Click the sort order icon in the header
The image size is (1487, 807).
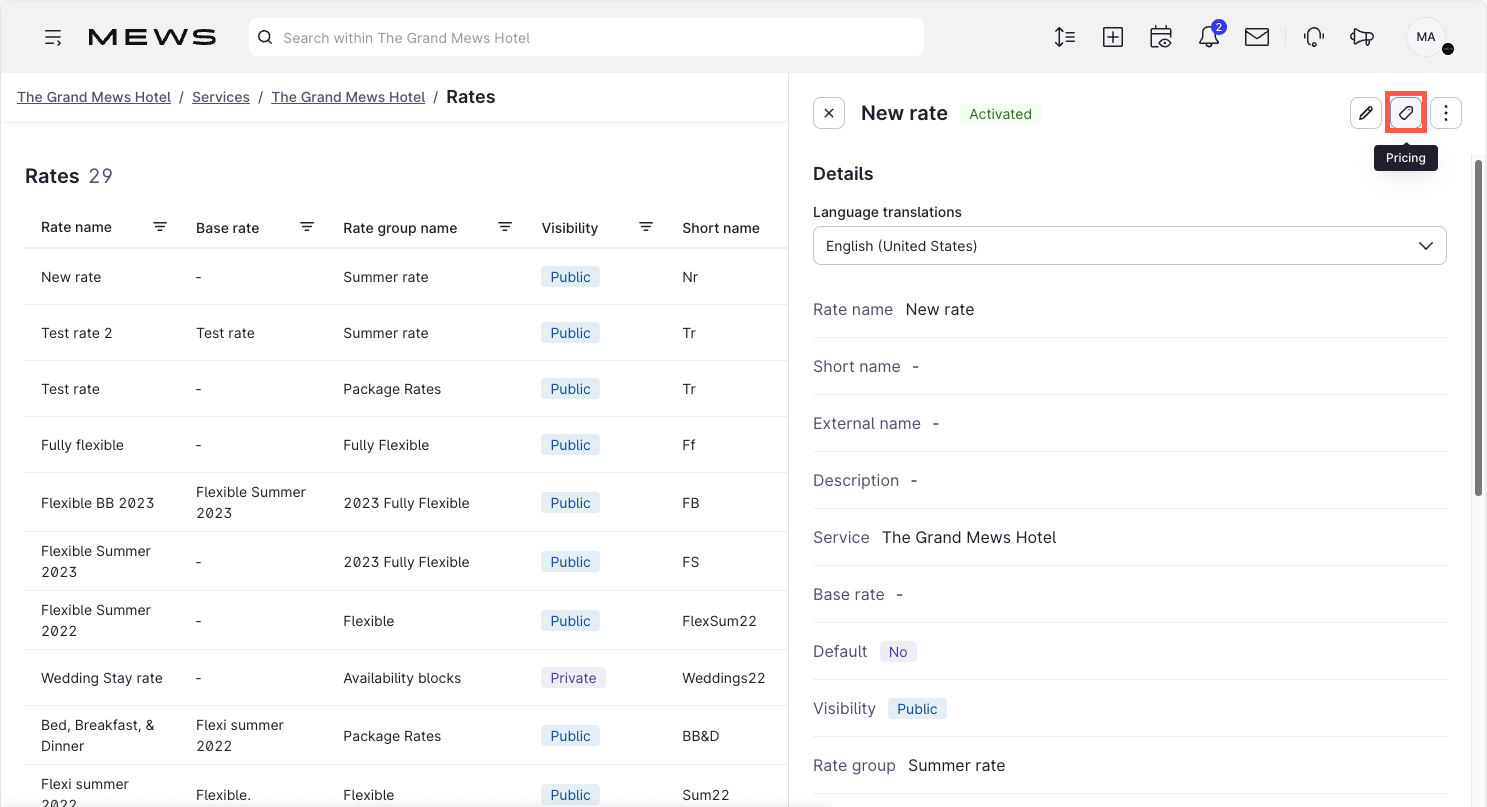pyautogui.click(x=1064, y=36)
